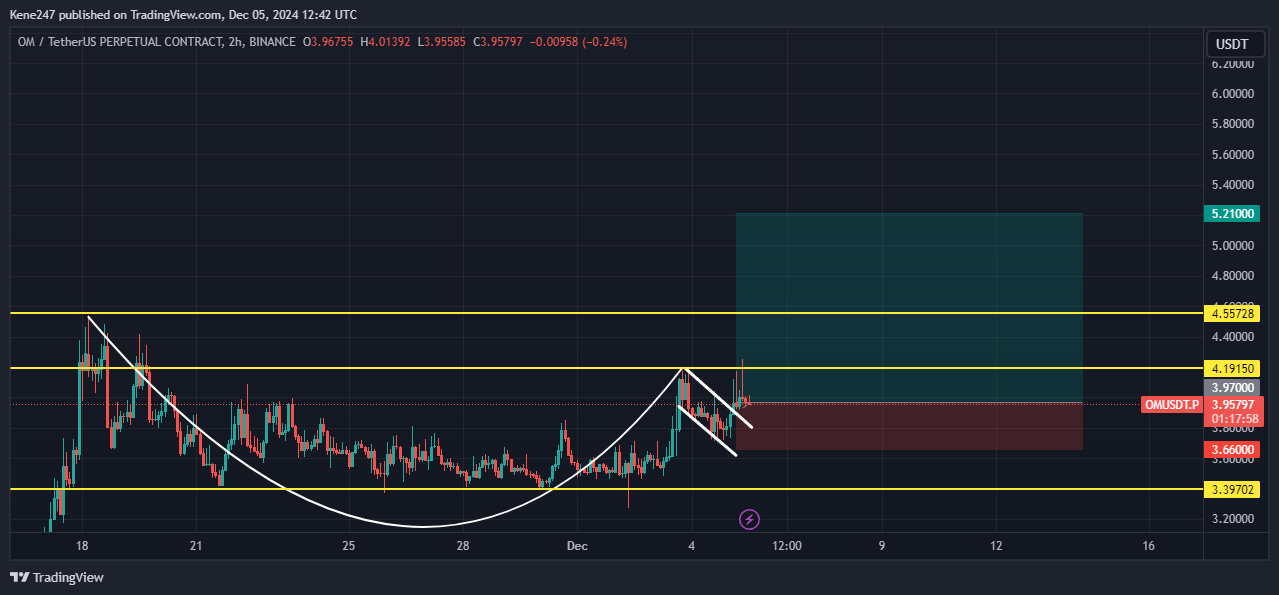The height and width of the screenshot is (595, 1279).
Task: Click the 12:00 label on time axis
Action: [787, 546]
